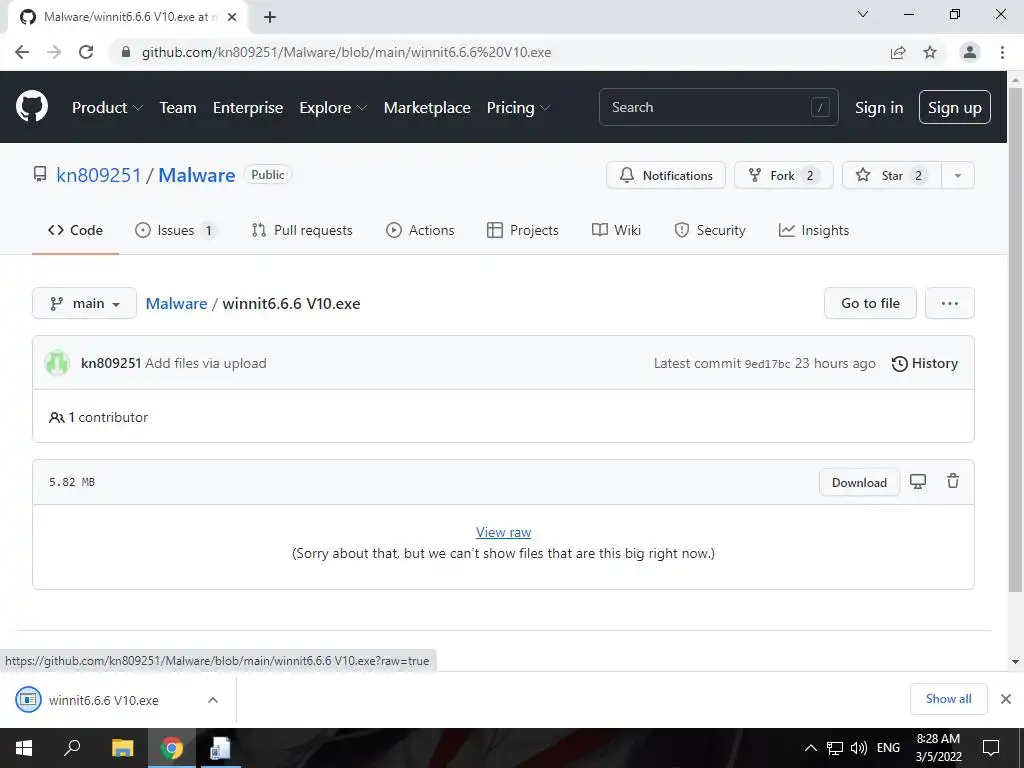Click Show all downloads button
Viewport: 1024px width, 768px height.
point(948,699)
